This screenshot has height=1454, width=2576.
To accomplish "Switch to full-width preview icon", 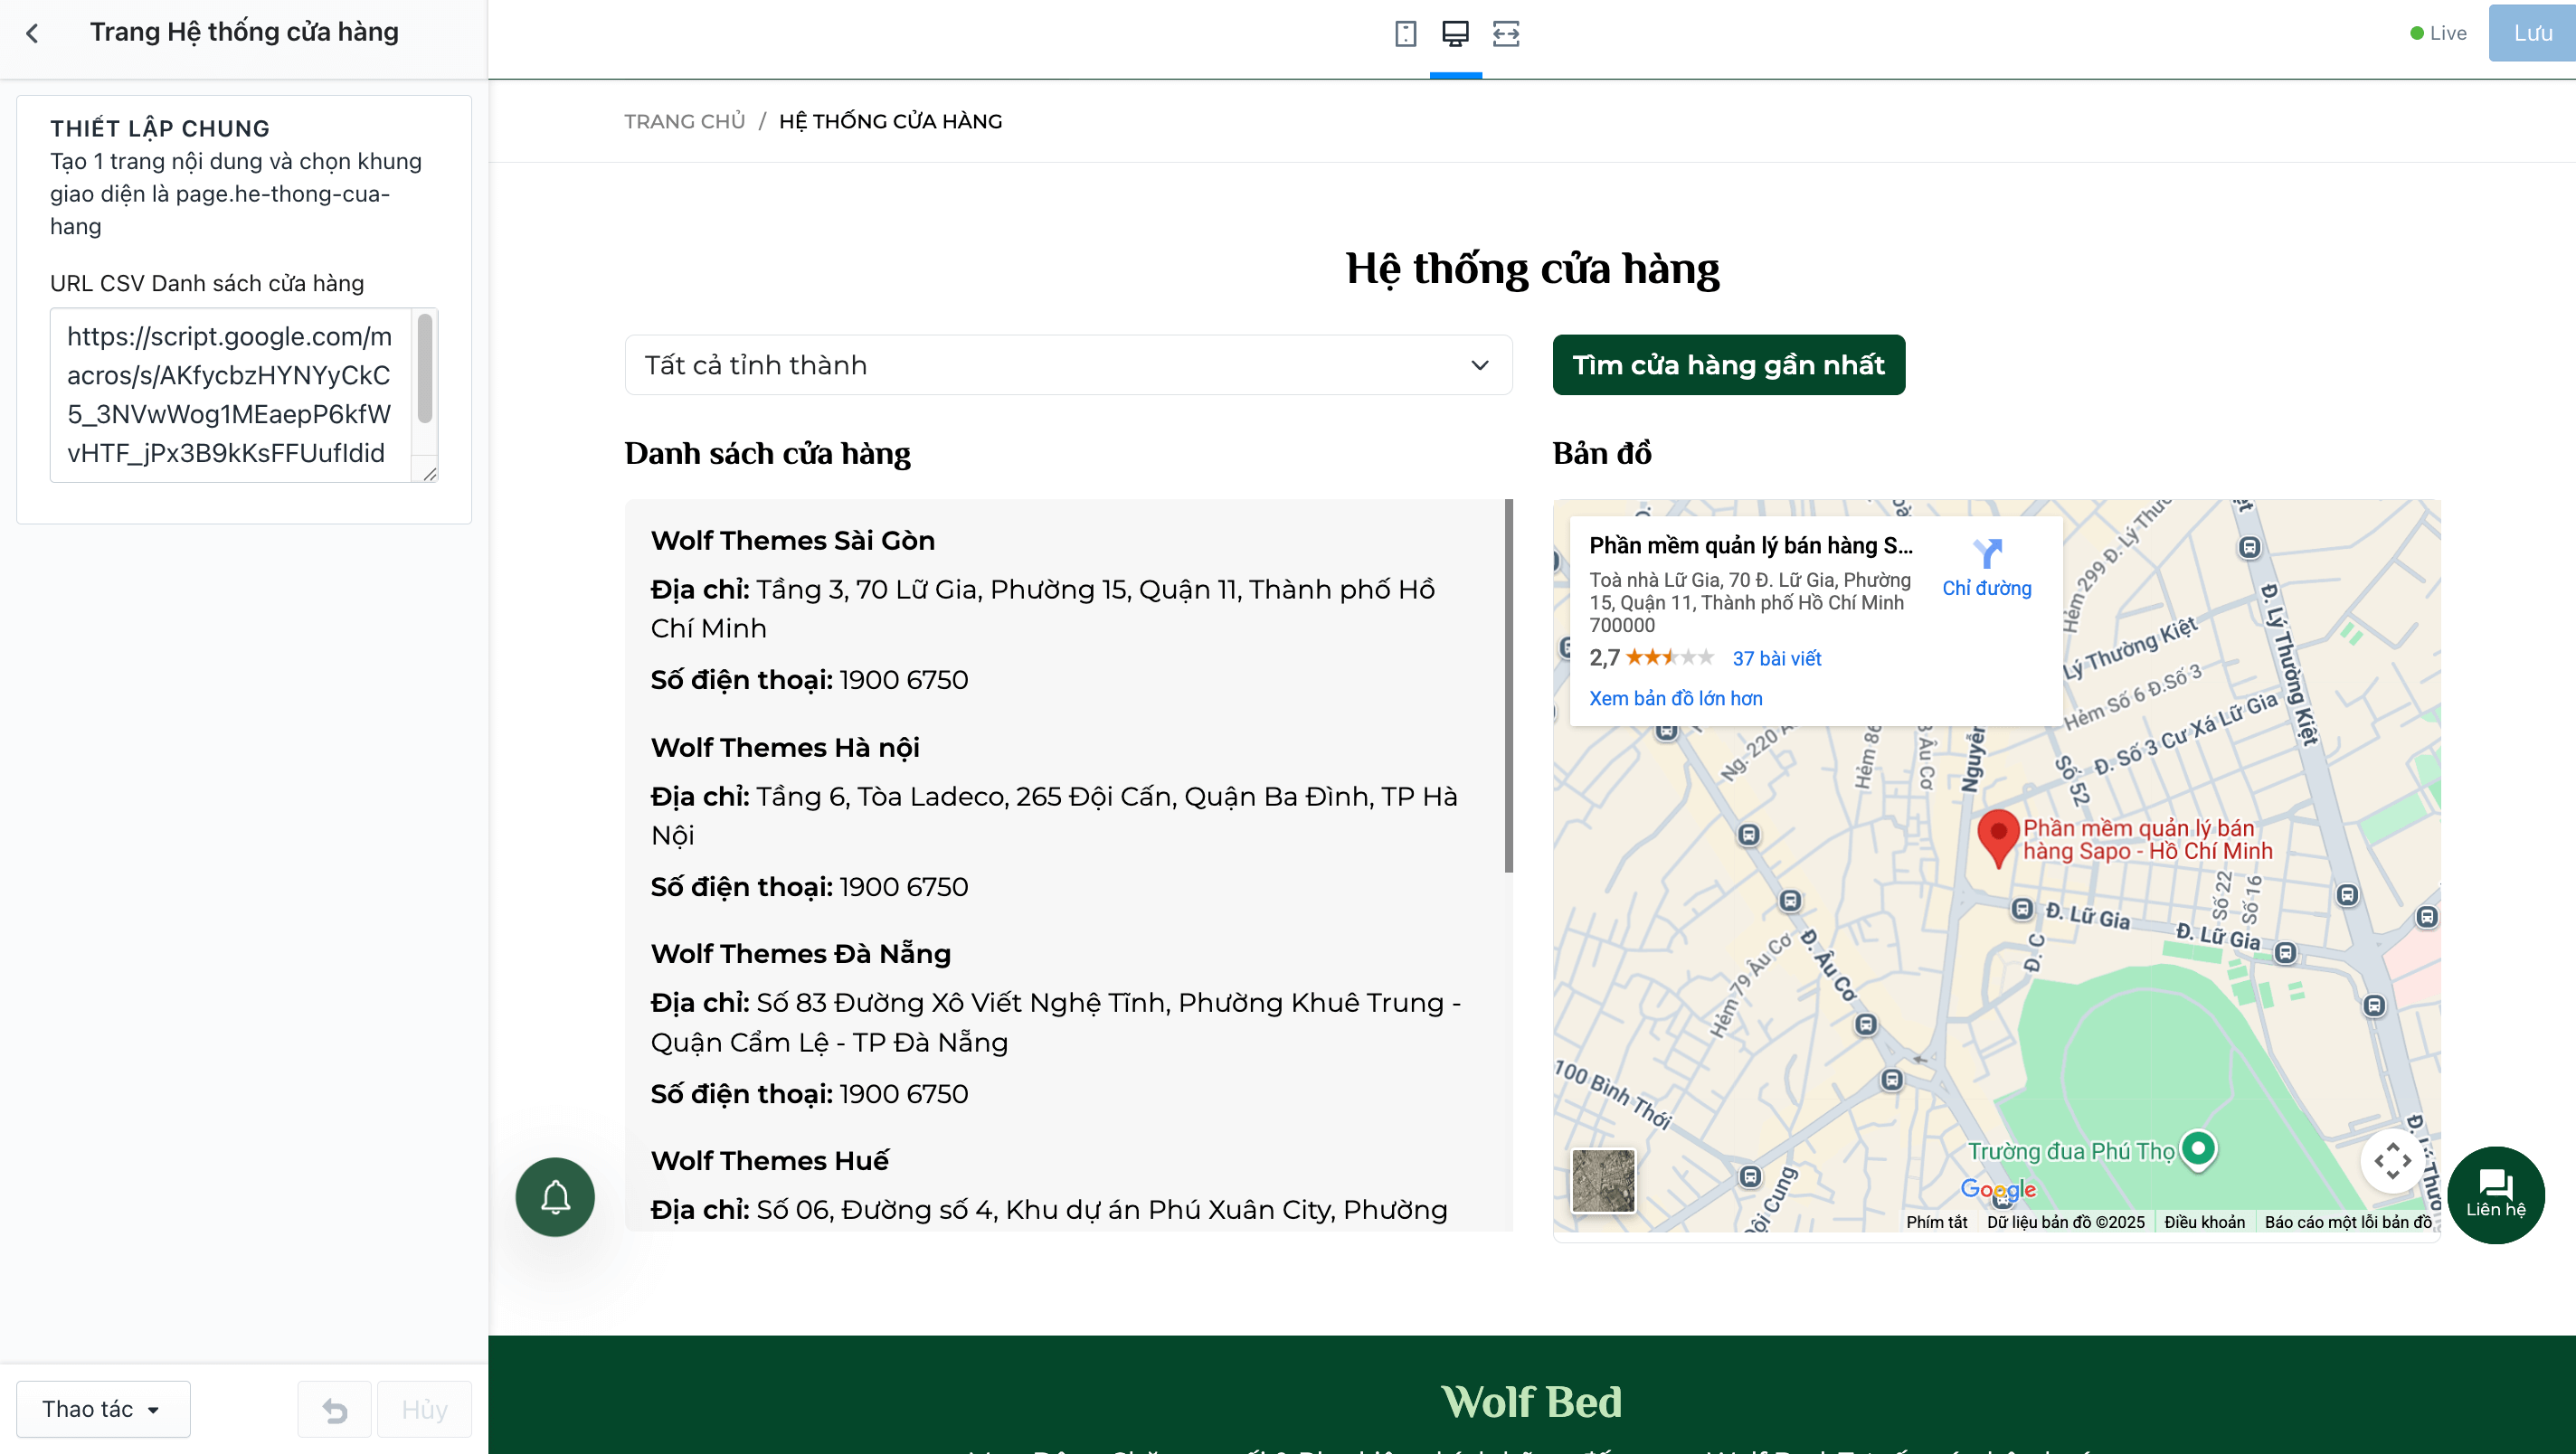I will [x=1506, y=34].
